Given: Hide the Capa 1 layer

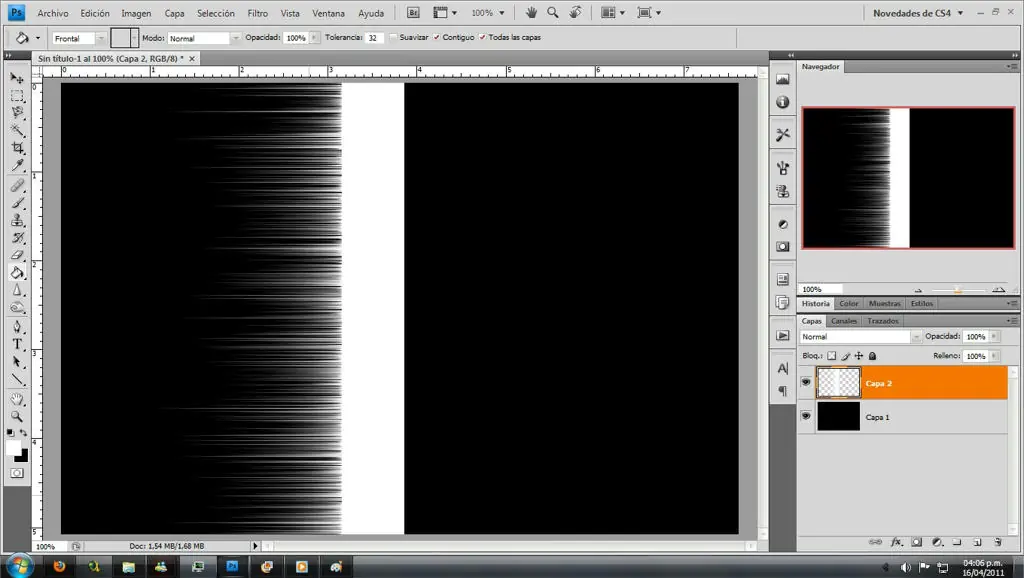Looking at the screenshot, I should [806, 416].
